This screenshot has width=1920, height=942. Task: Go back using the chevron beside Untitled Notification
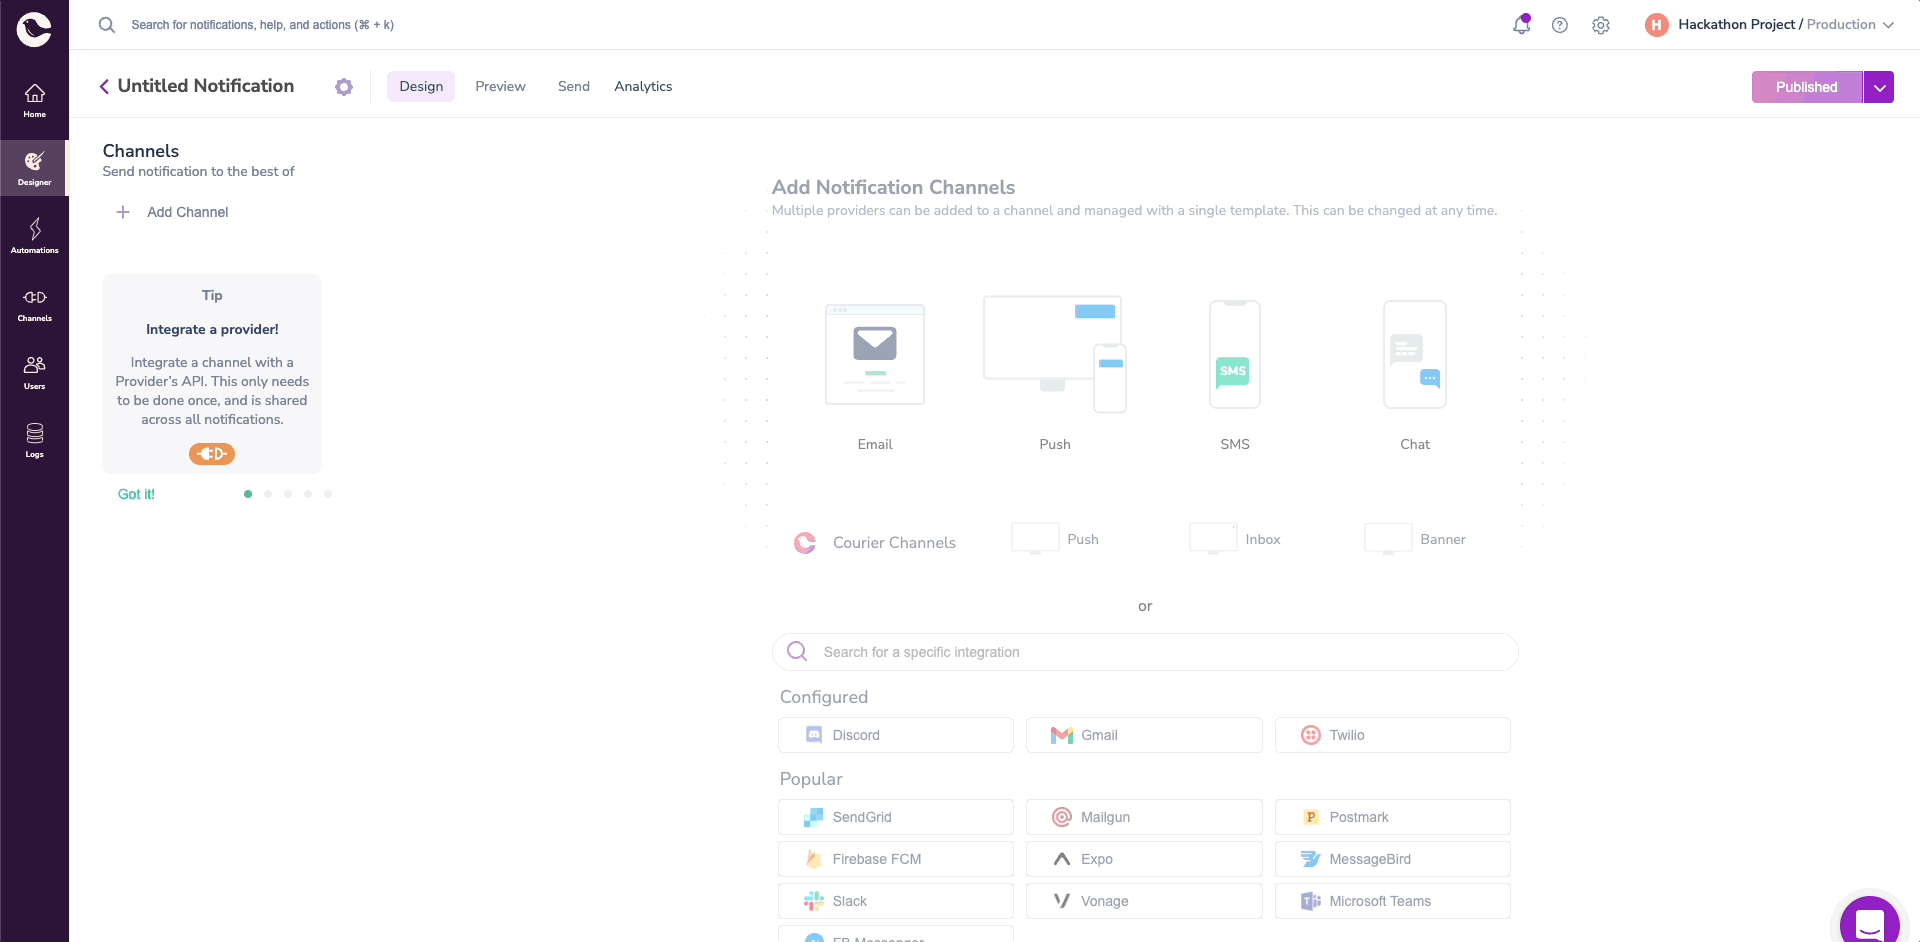104,87
